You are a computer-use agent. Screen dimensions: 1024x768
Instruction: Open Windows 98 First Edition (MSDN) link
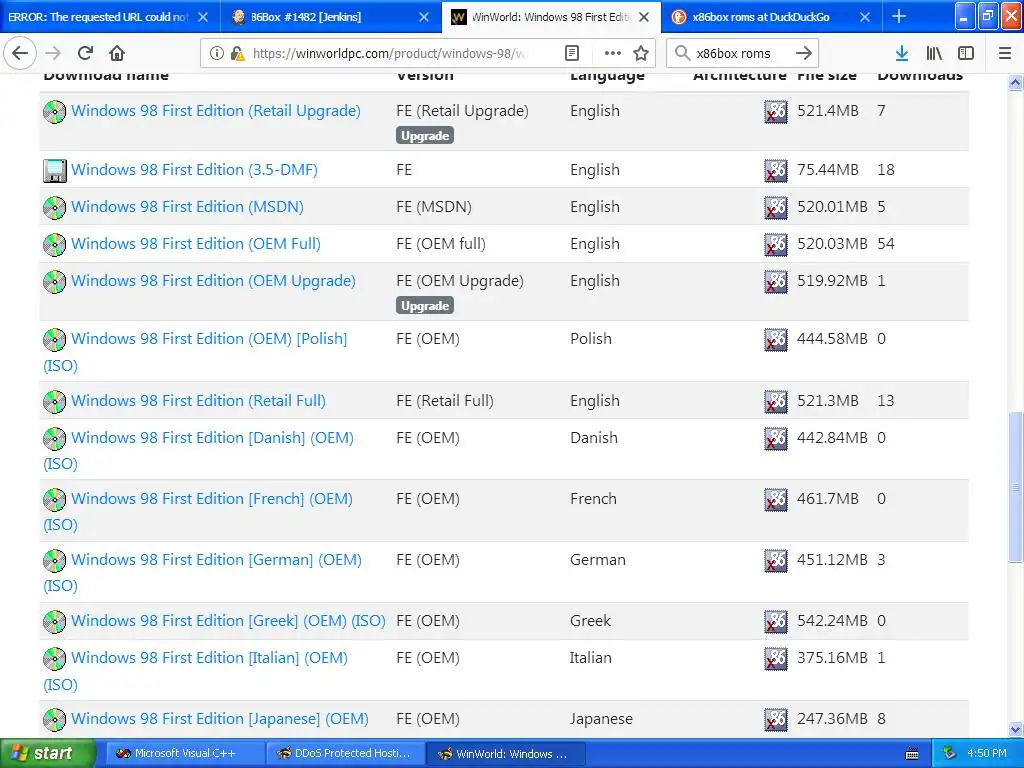187,206
